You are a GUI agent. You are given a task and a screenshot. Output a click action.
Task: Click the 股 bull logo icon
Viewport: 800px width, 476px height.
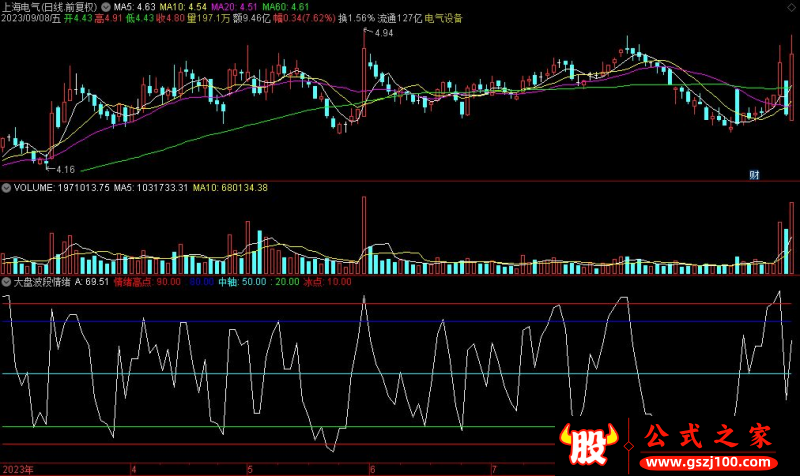pyautogui.click(x=588, y=445)
